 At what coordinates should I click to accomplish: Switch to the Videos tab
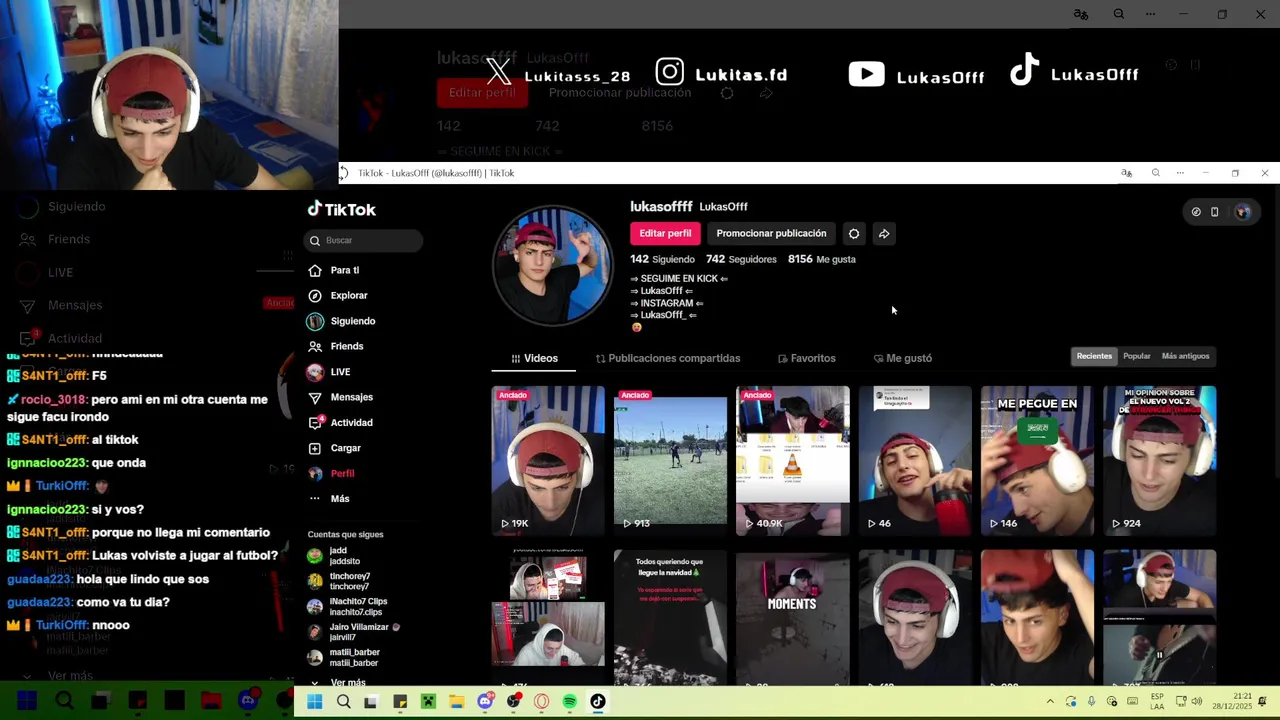[534, 358]
